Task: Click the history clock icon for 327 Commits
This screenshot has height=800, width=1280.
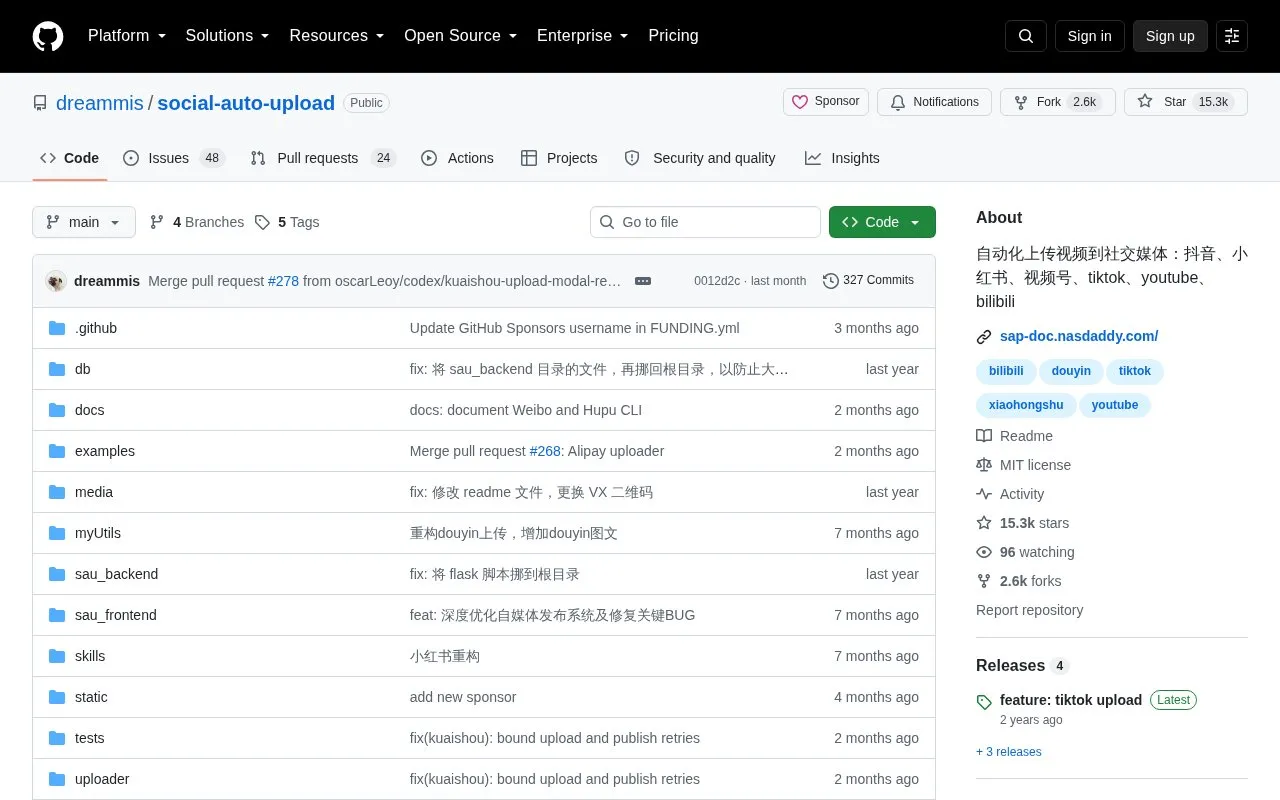Action: (831, 281)
